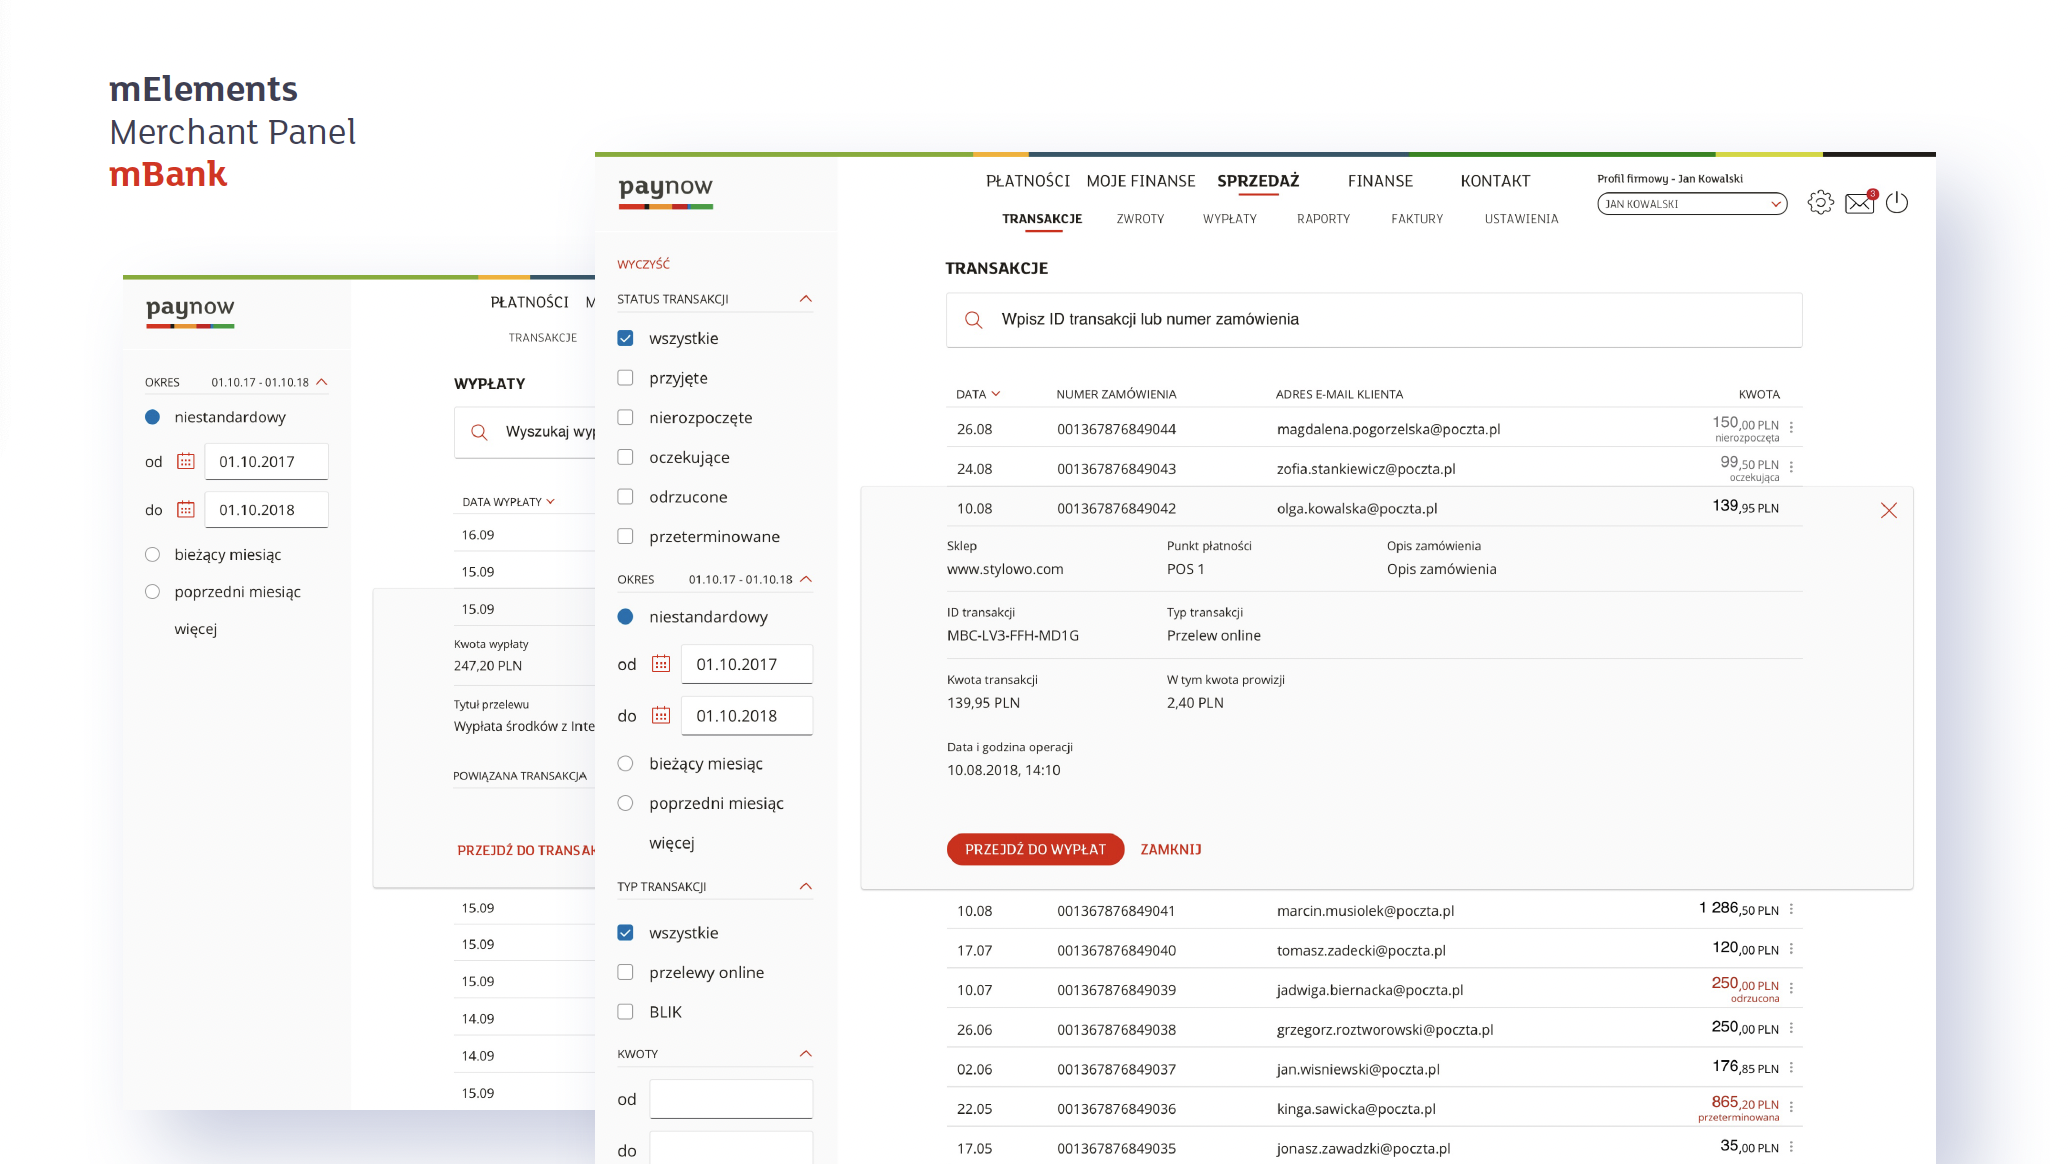The height and width of the screenshot is (1164, 2072).
Task: Enable the 'BLIK' transaction type checkbox
Action: [626, 1012]
